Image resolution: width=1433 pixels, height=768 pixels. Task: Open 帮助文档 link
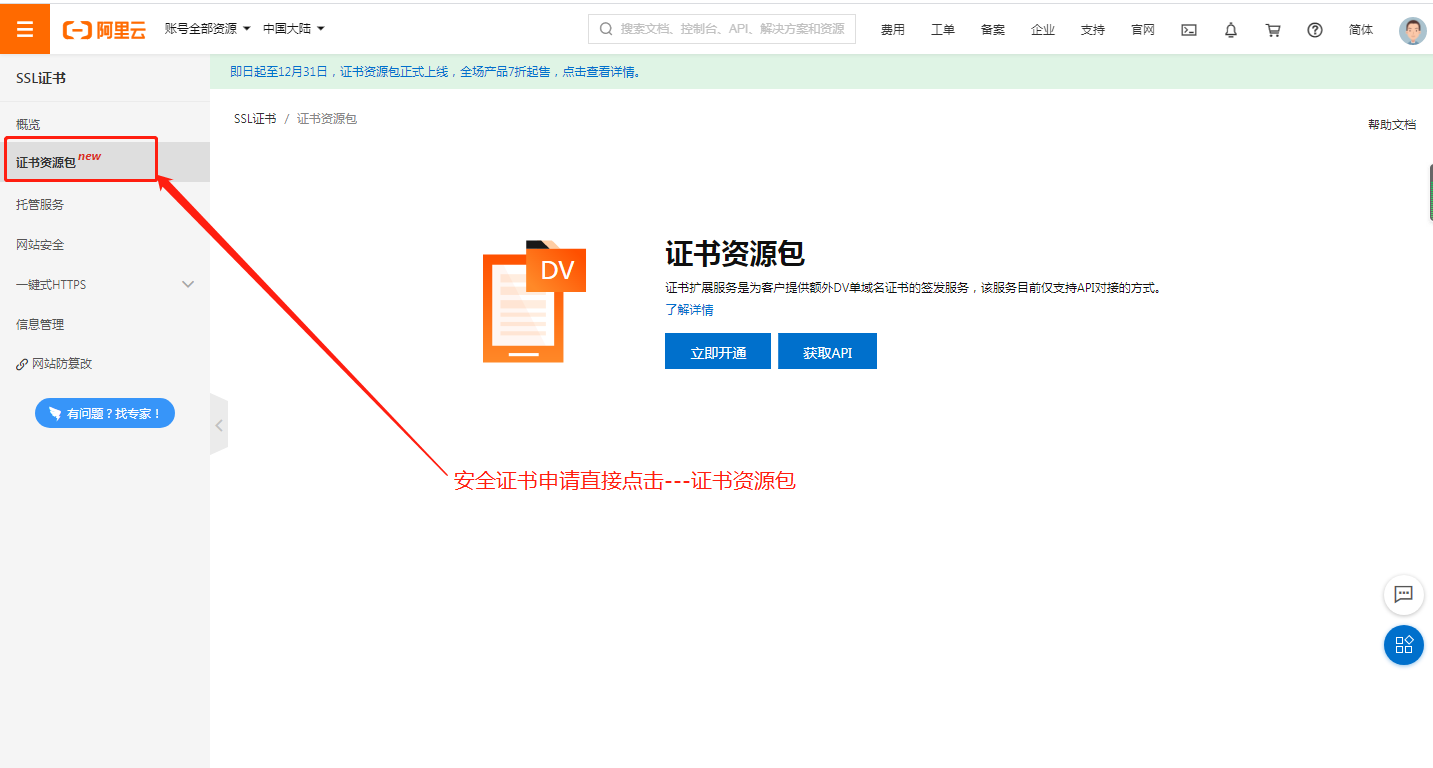coord(1392,124)
